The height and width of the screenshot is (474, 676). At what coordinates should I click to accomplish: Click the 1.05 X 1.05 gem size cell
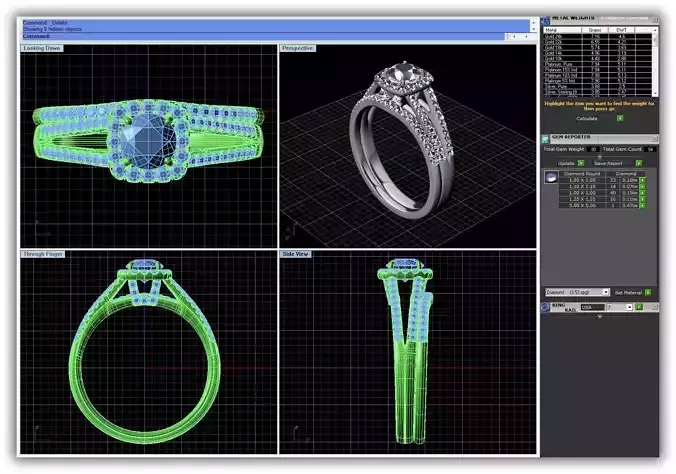[582, 180]
